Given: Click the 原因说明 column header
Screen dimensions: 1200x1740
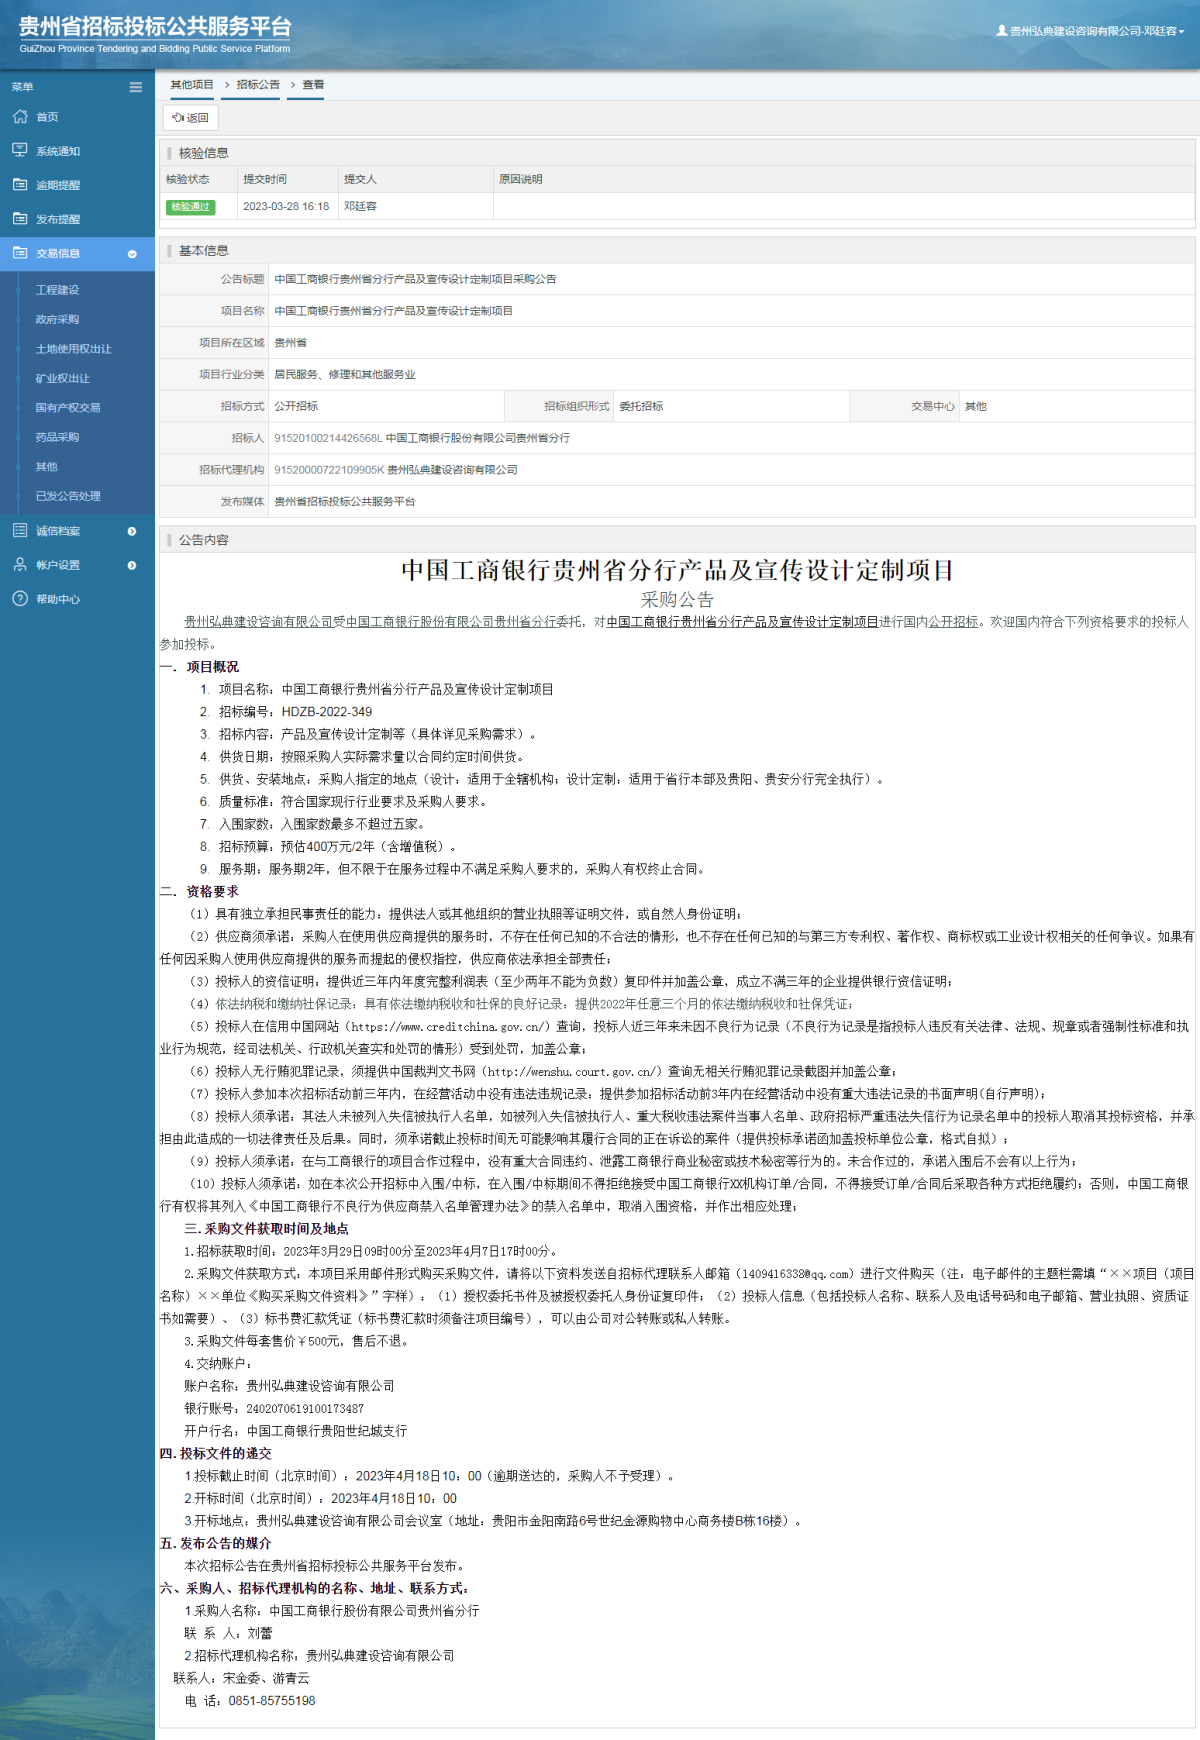Looking at the screenshot, I should point(521,179).
